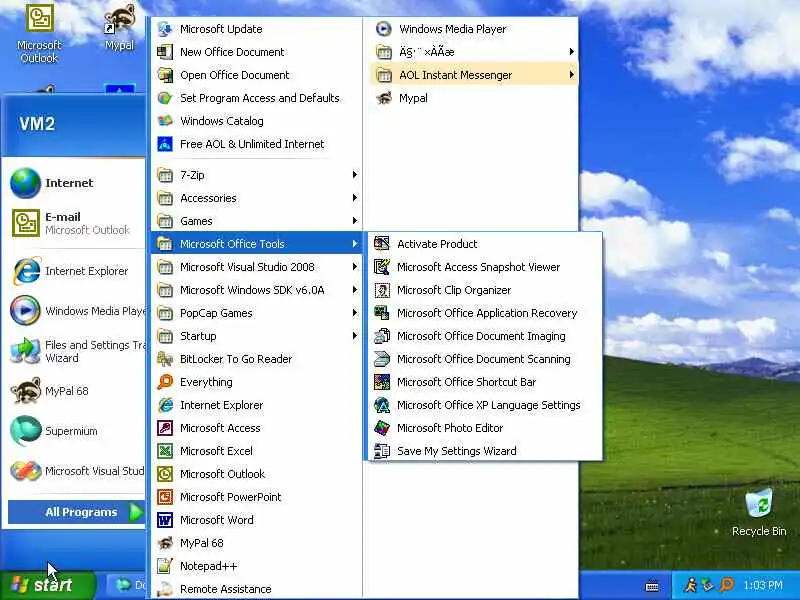Click the Microsoft Office Document Imaging icon
The width and height of the screenshot is (800, 600).
(382, 336)
